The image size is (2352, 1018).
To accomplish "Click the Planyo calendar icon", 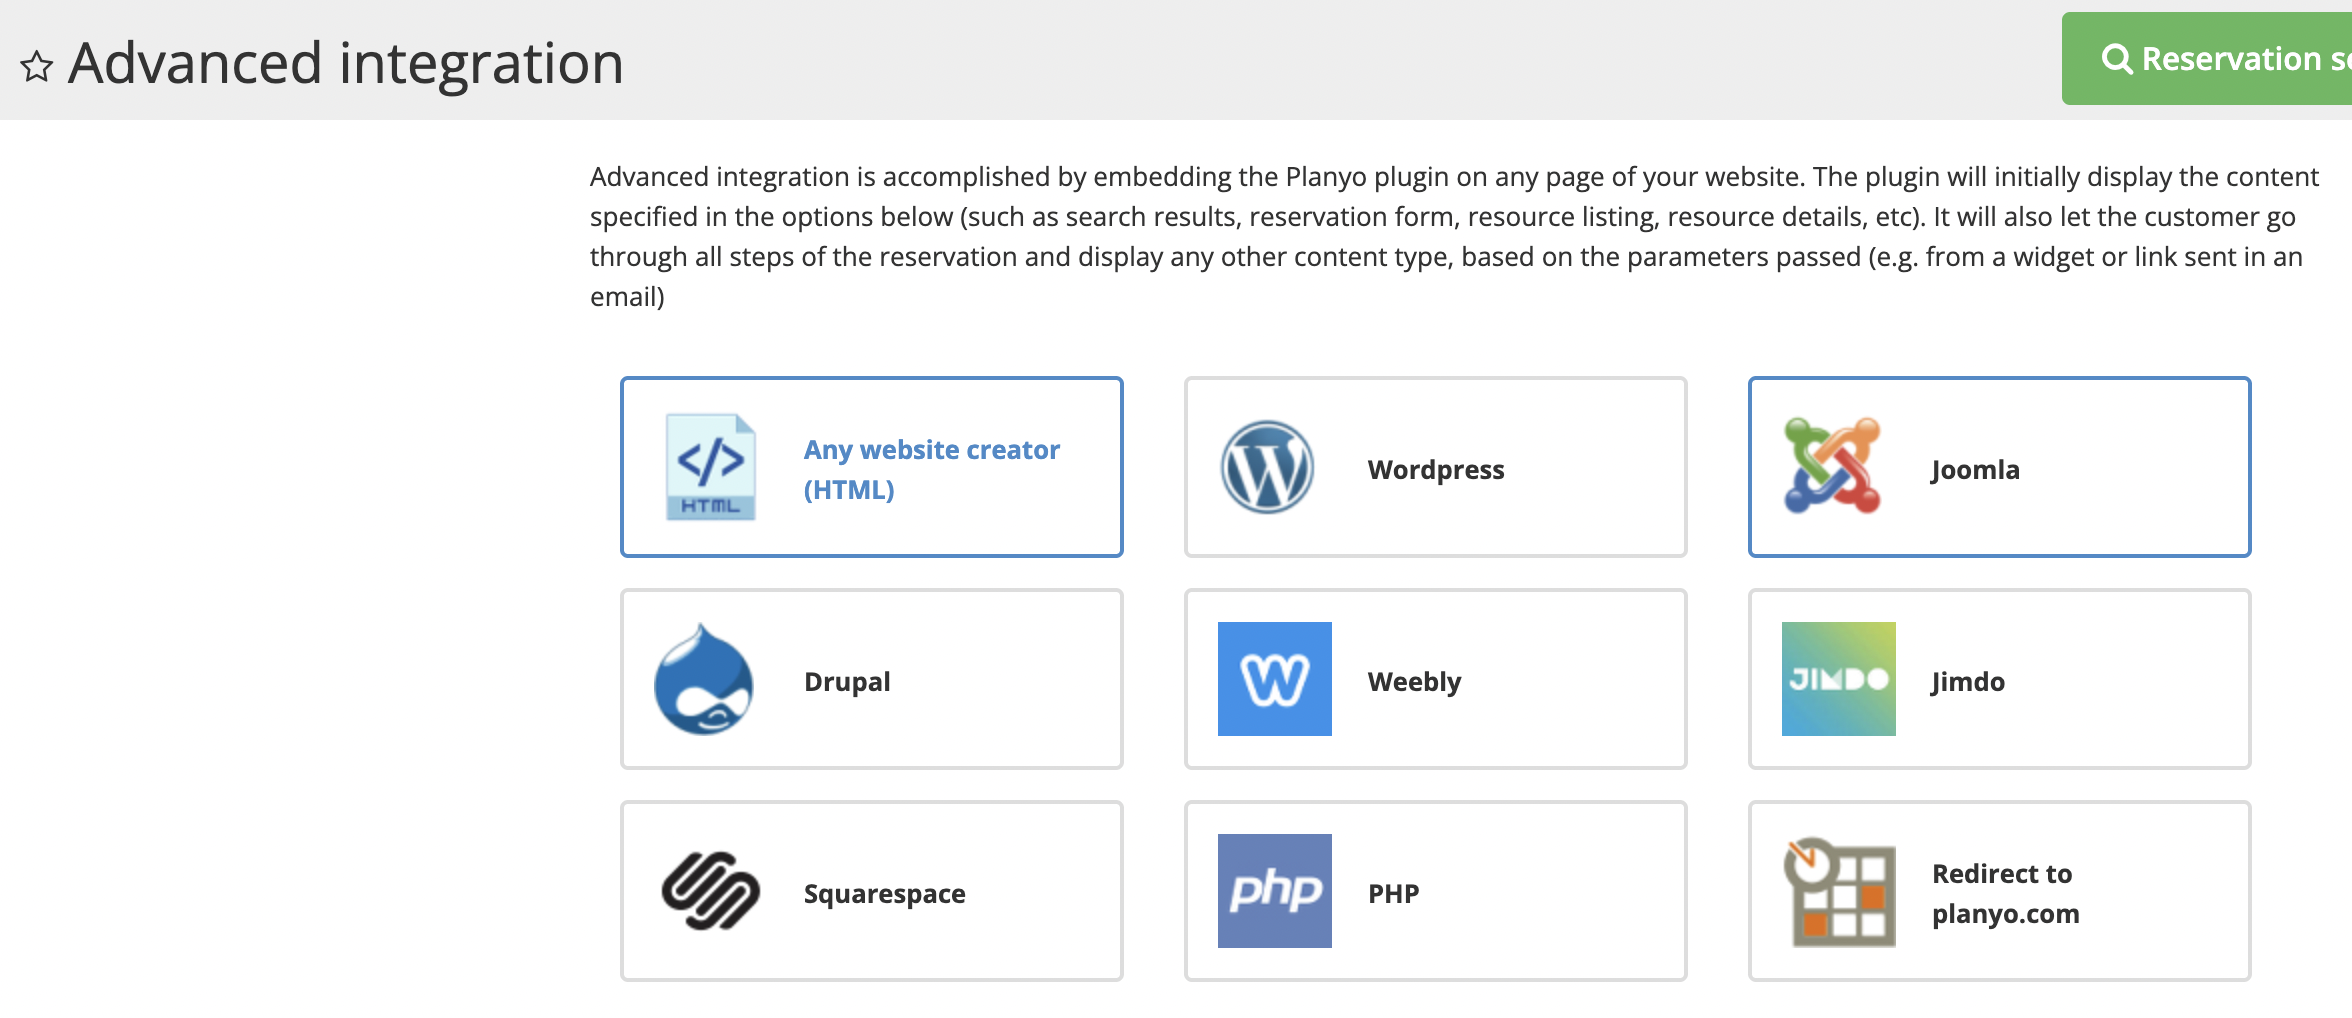I will (x=1838, y=892).
